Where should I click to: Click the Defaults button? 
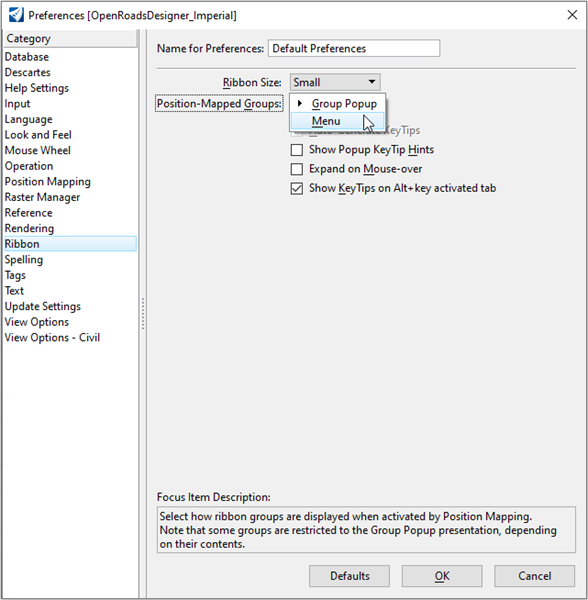349,576
